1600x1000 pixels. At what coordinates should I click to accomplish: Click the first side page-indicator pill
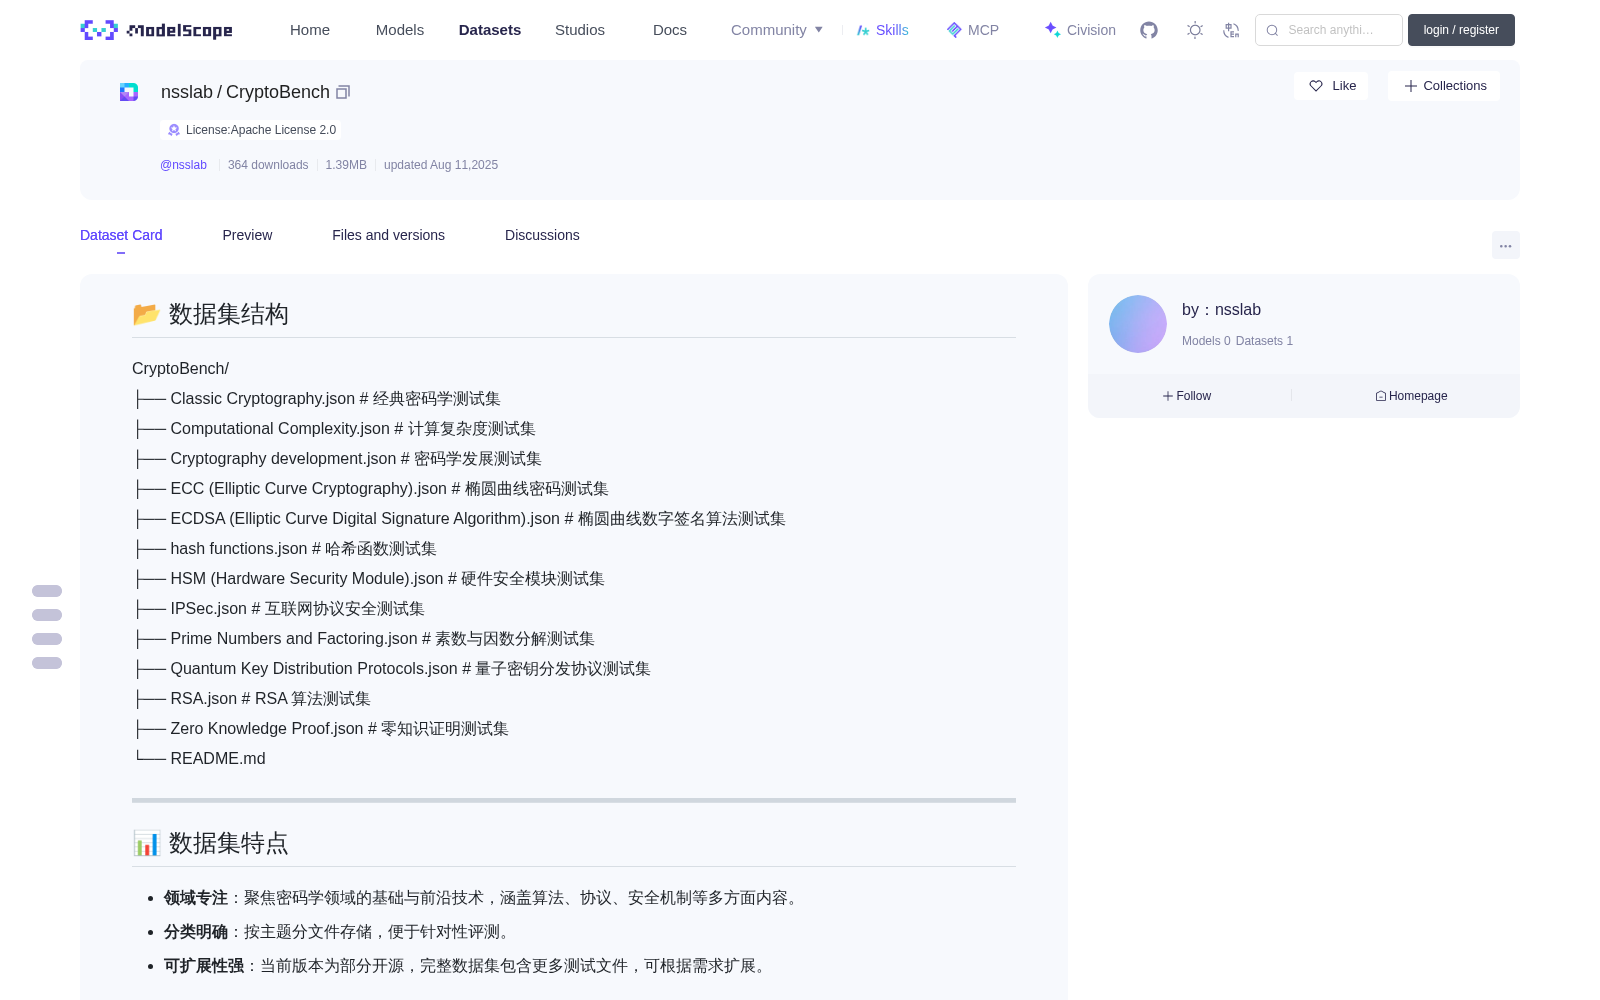47,591
